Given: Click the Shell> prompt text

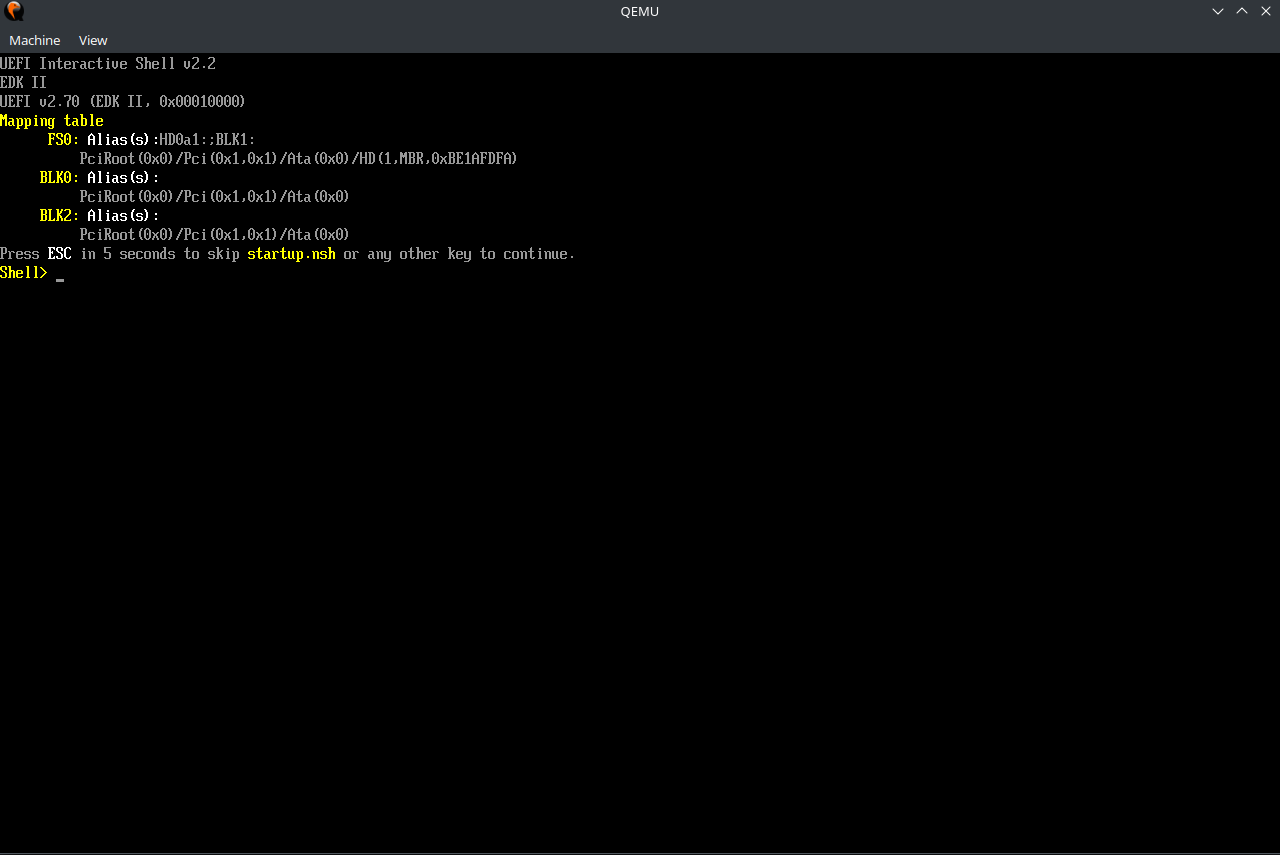Looking at the screenshot, I should click(22, 272).
